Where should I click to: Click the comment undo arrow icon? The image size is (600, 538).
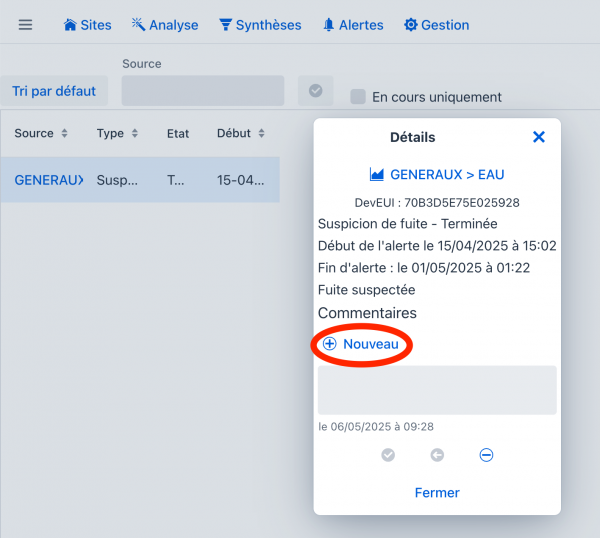[x=437, y=455]
